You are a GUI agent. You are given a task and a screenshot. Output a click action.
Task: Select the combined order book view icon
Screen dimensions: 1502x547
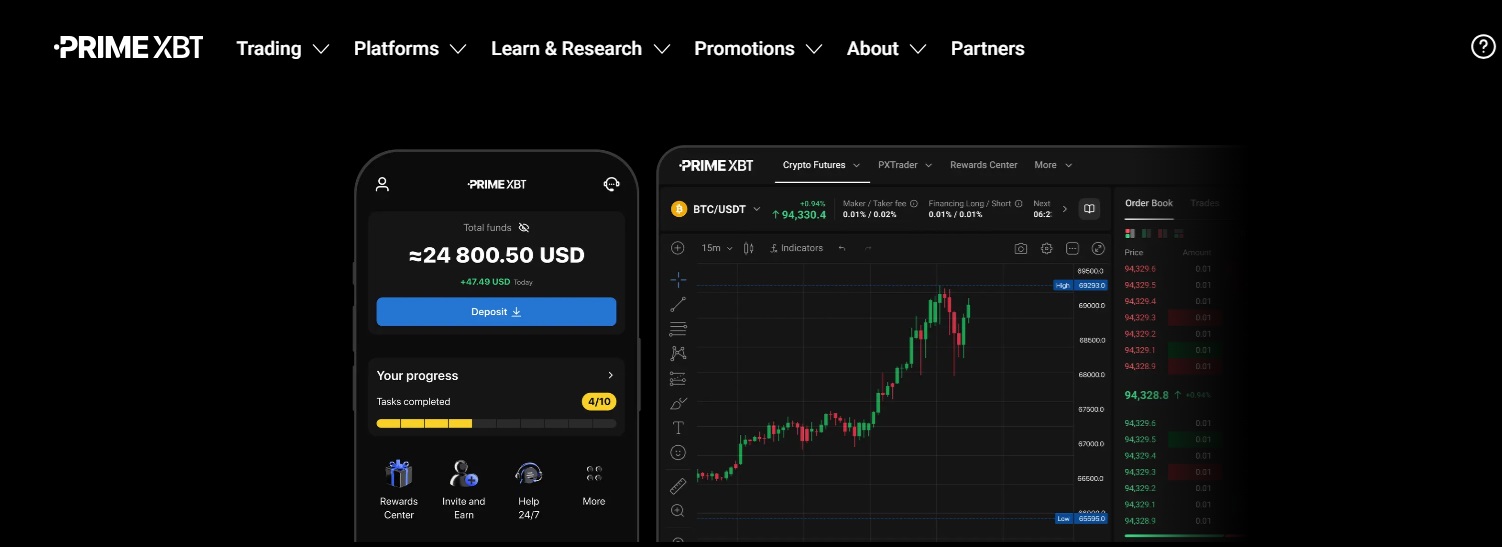(x=1130, y=233)
